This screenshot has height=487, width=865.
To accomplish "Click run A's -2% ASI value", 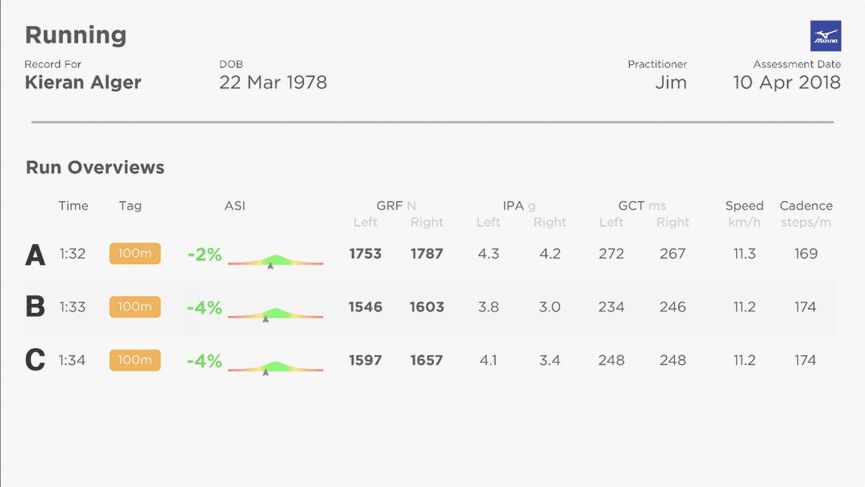I will point(204,255).
